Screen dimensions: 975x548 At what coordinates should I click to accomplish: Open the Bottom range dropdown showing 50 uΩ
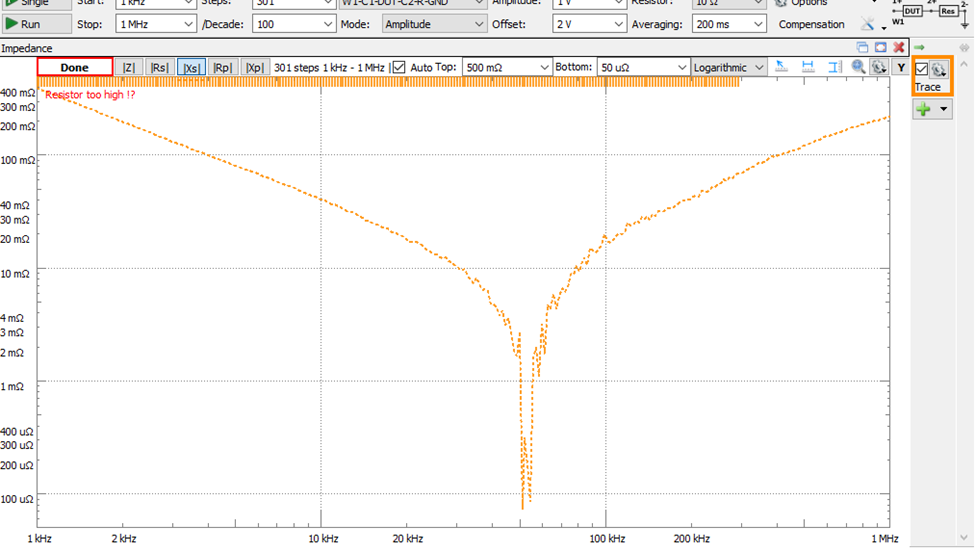pos(643,67)
